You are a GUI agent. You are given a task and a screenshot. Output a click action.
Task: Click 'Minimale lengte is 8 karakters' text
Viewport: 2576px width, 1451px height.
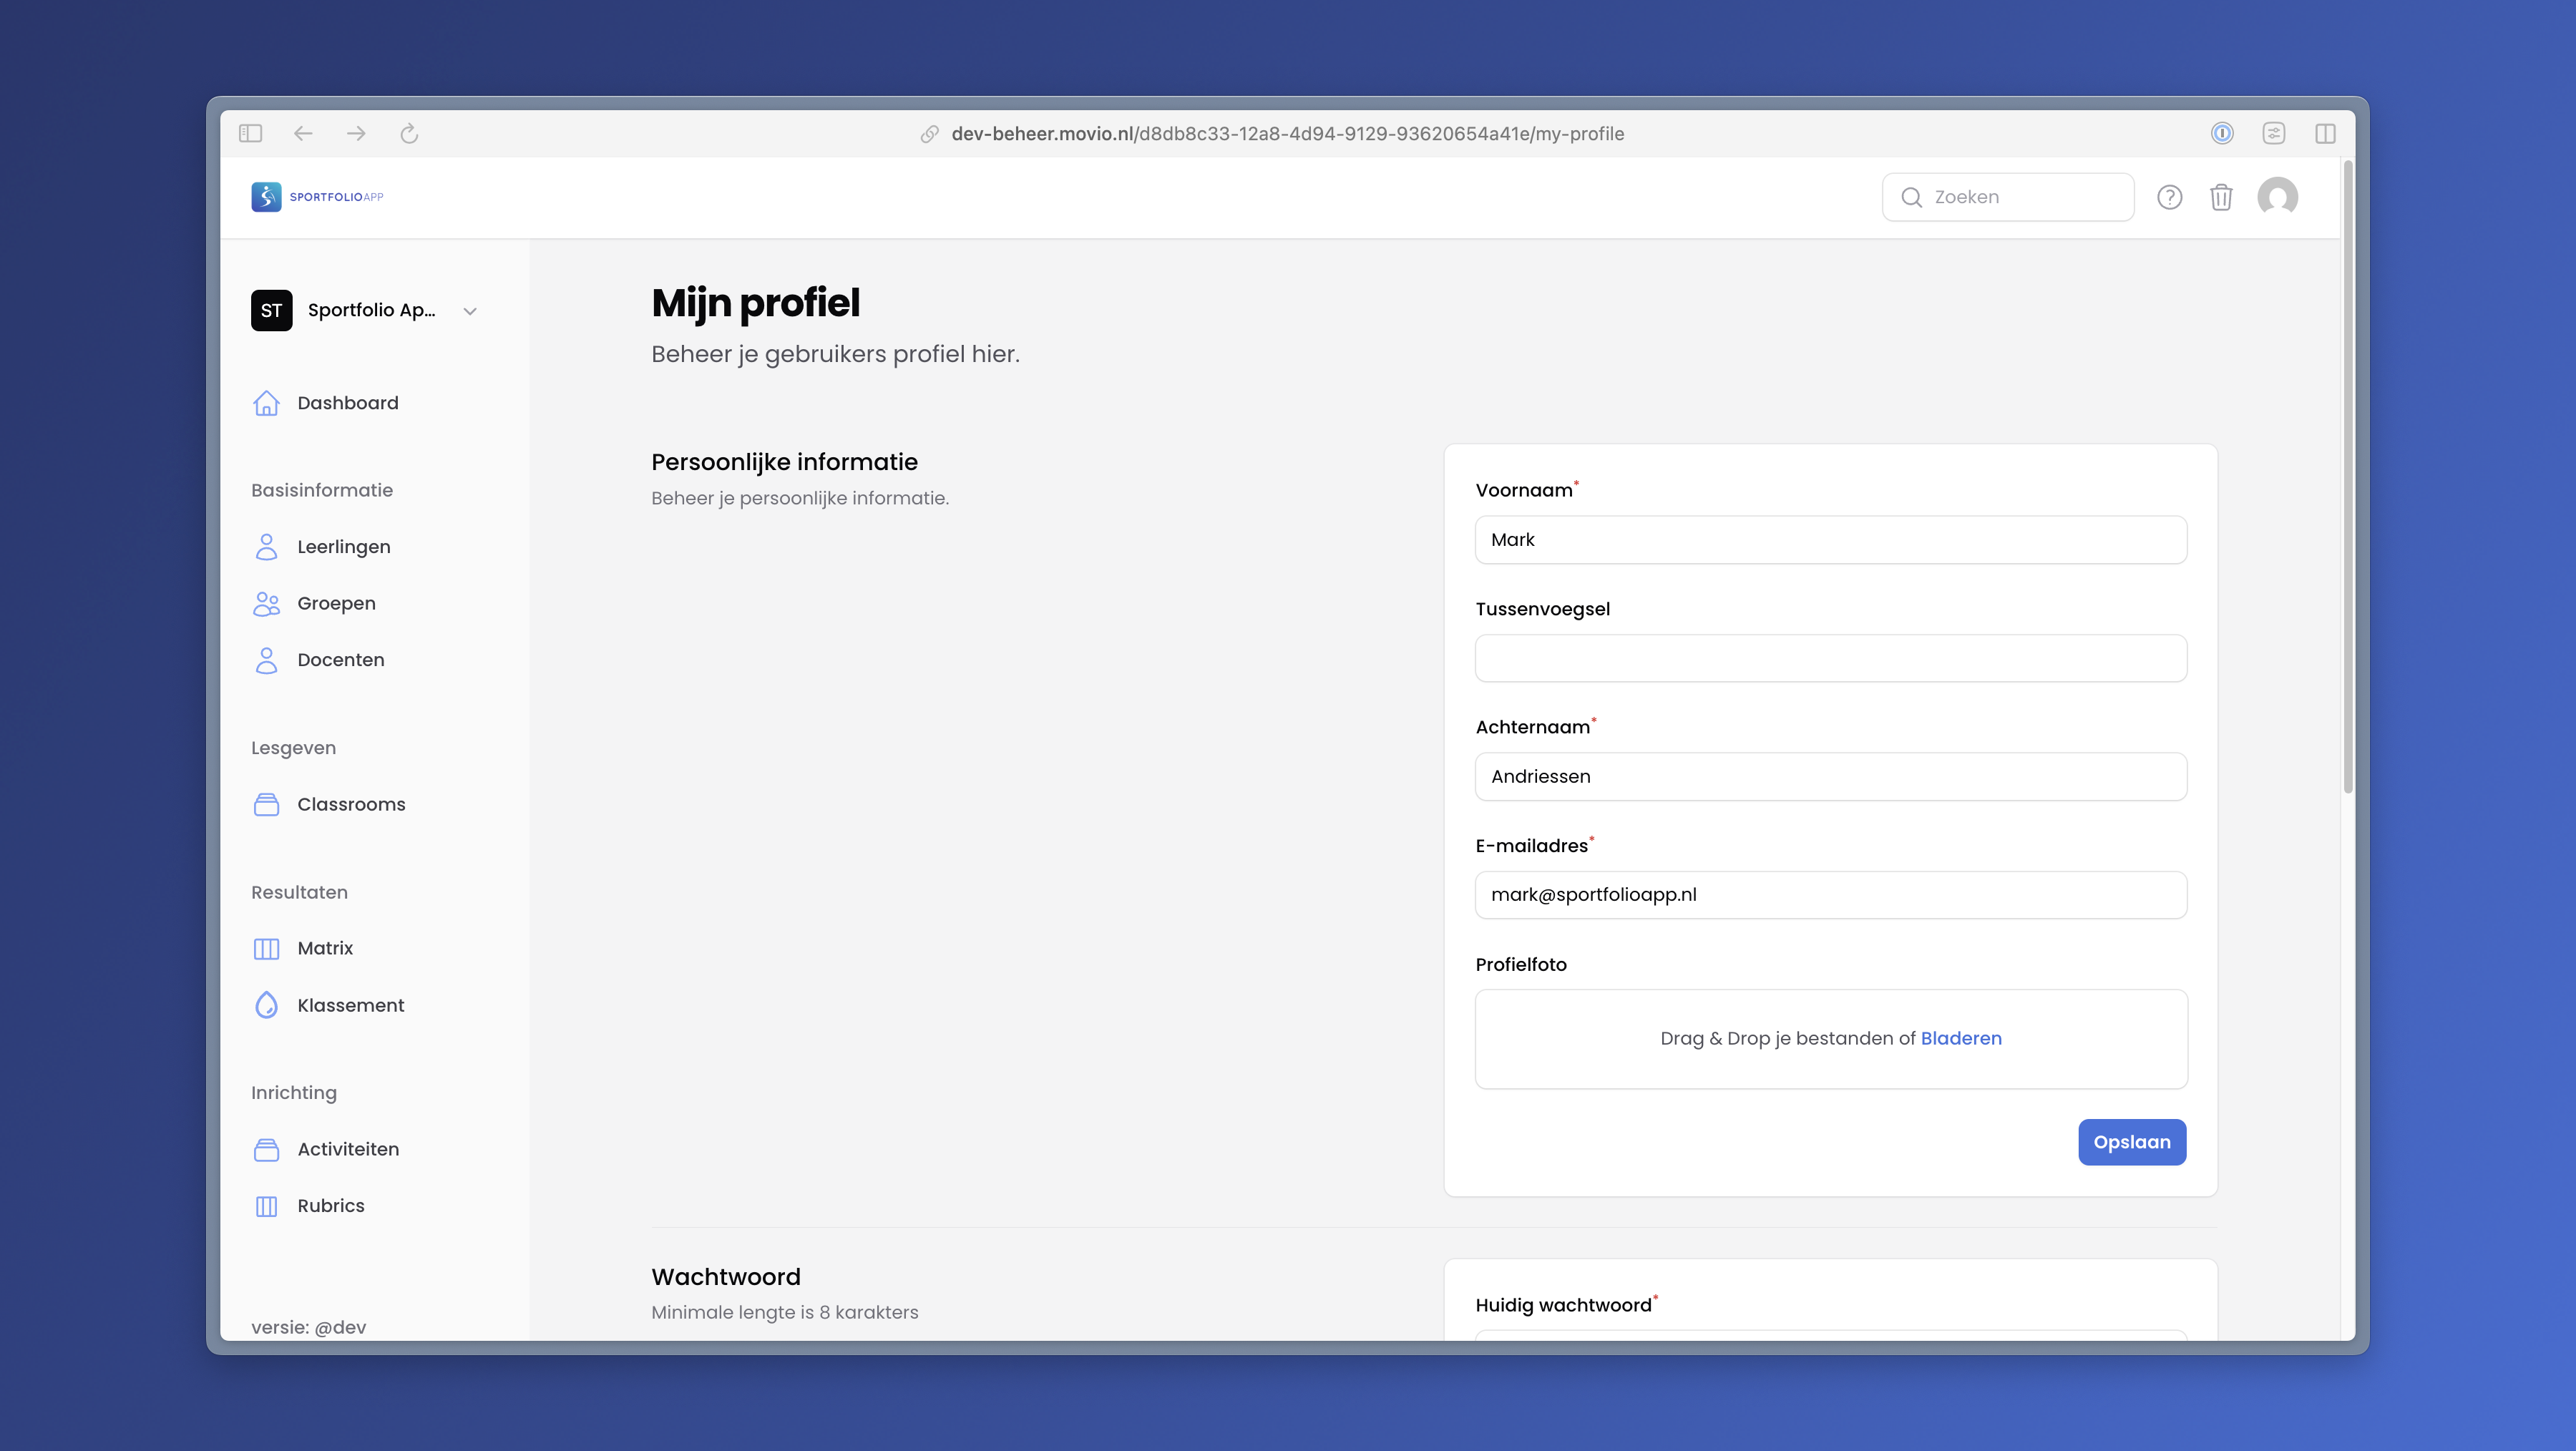[784, 1312]
